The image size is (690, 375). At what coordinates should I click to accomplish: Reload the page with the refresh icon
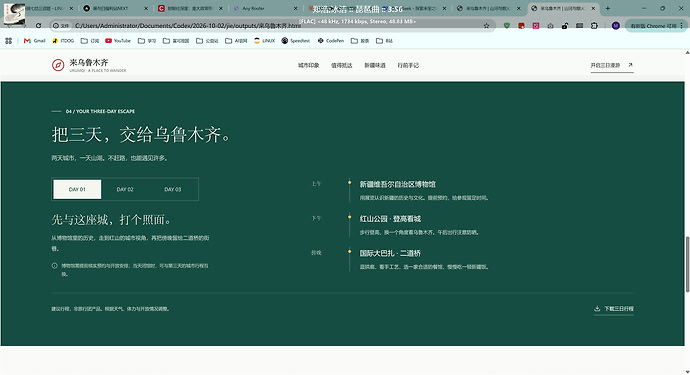(38, 26)
